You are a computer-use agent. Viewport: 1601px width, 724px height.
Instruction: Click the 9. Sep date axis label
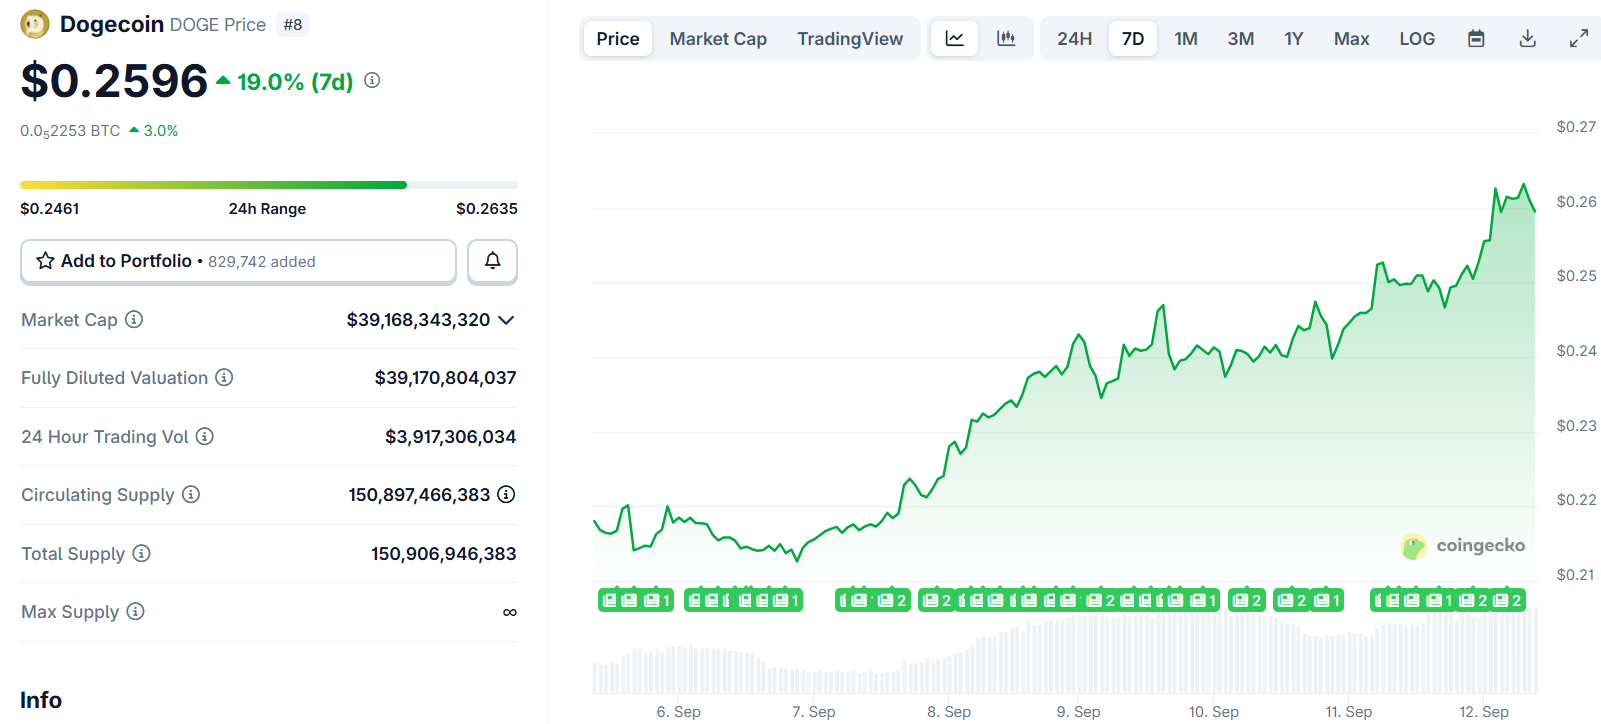[x=1078, y=712]
